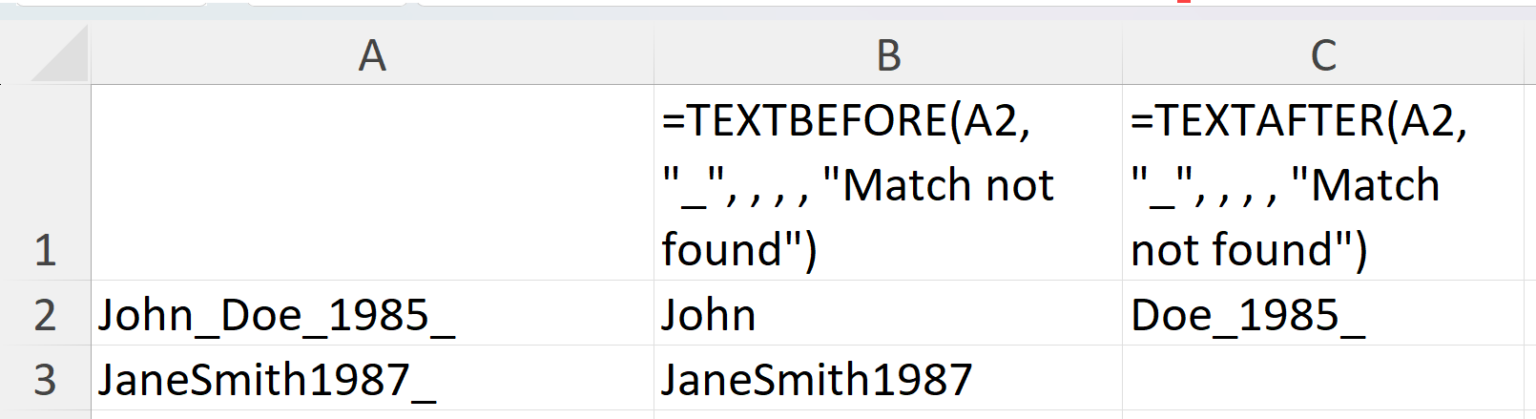Click the divider between column headers A and B
This screenshot has width=1536, height=419.
coord(654,56)
